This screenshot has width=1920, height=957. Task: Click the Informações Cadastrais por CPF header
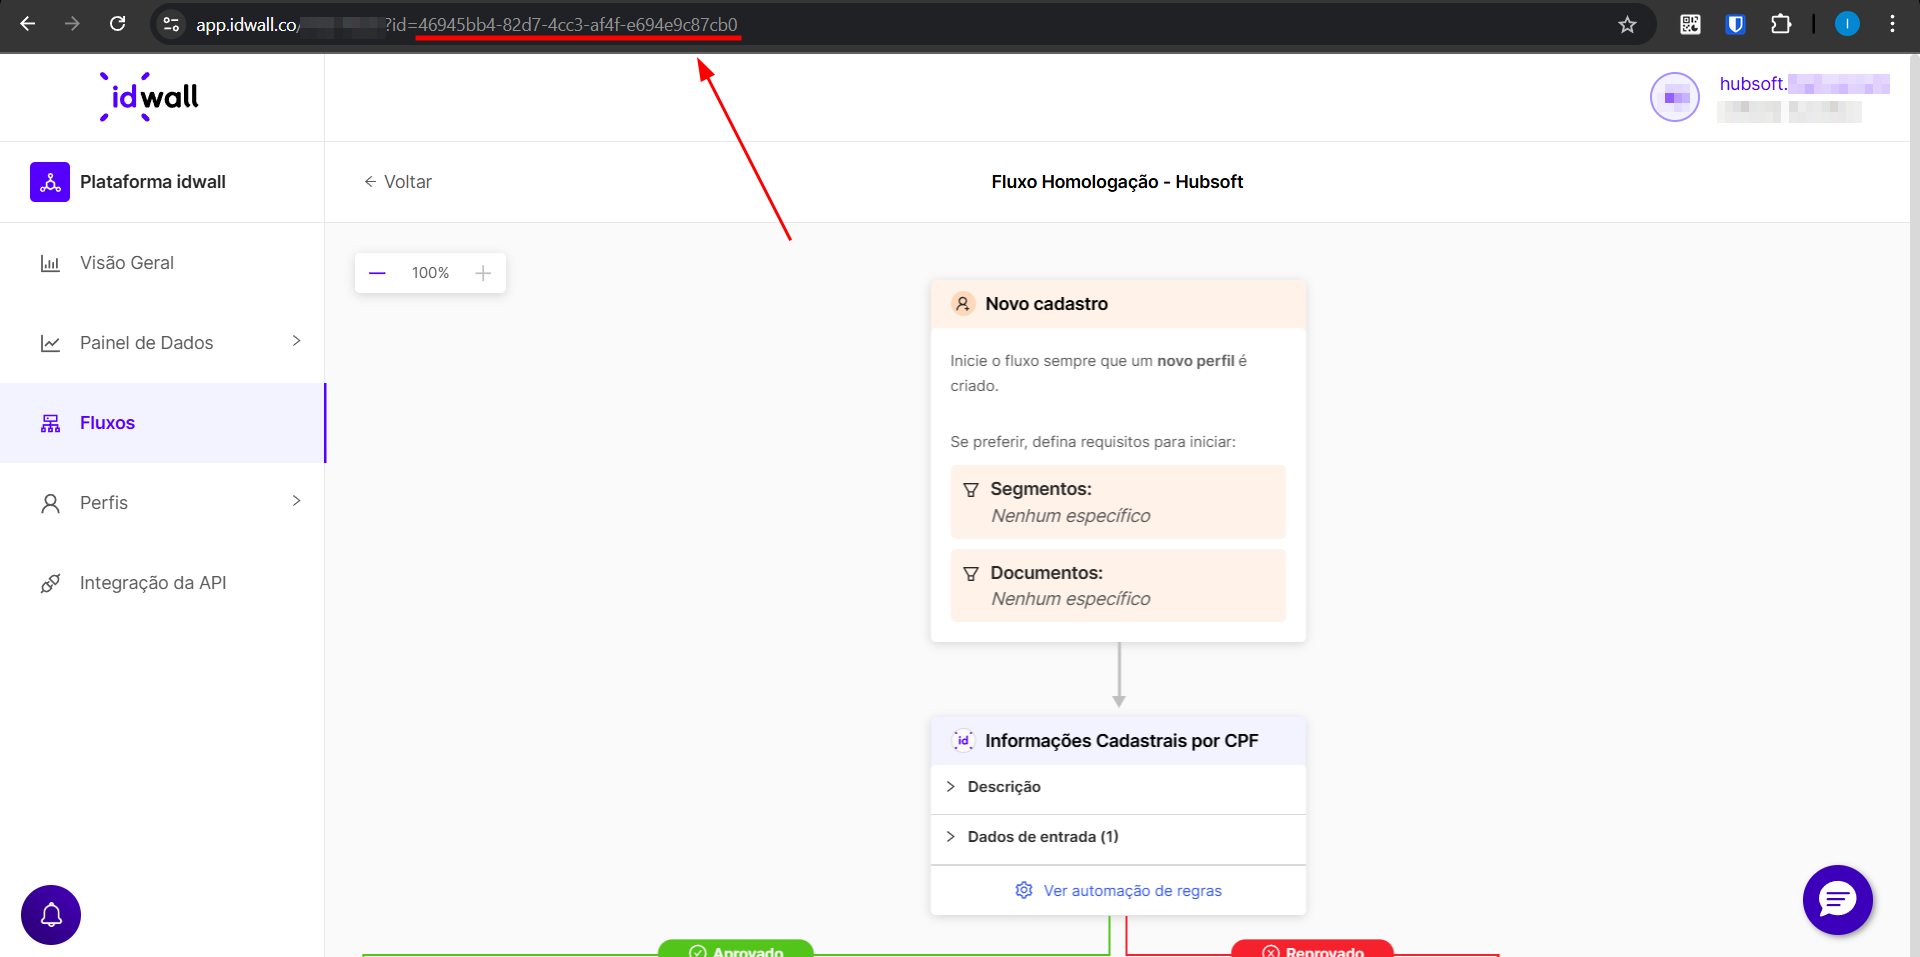[x=1118, y=741]
